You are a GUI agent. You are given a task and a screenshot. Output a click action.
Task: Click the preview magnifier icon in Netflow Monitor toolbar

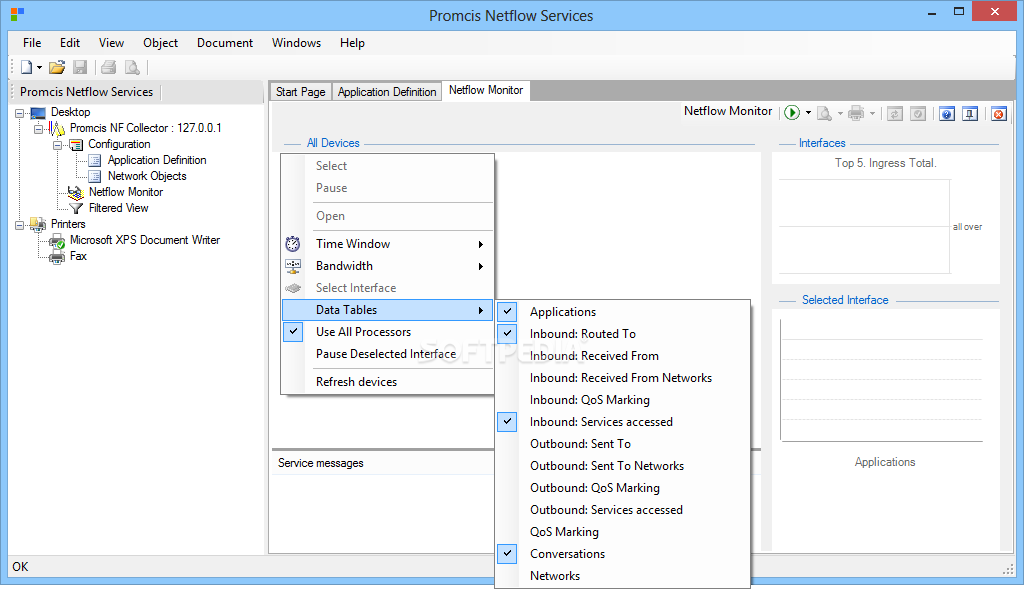click(x=825, y=114)
